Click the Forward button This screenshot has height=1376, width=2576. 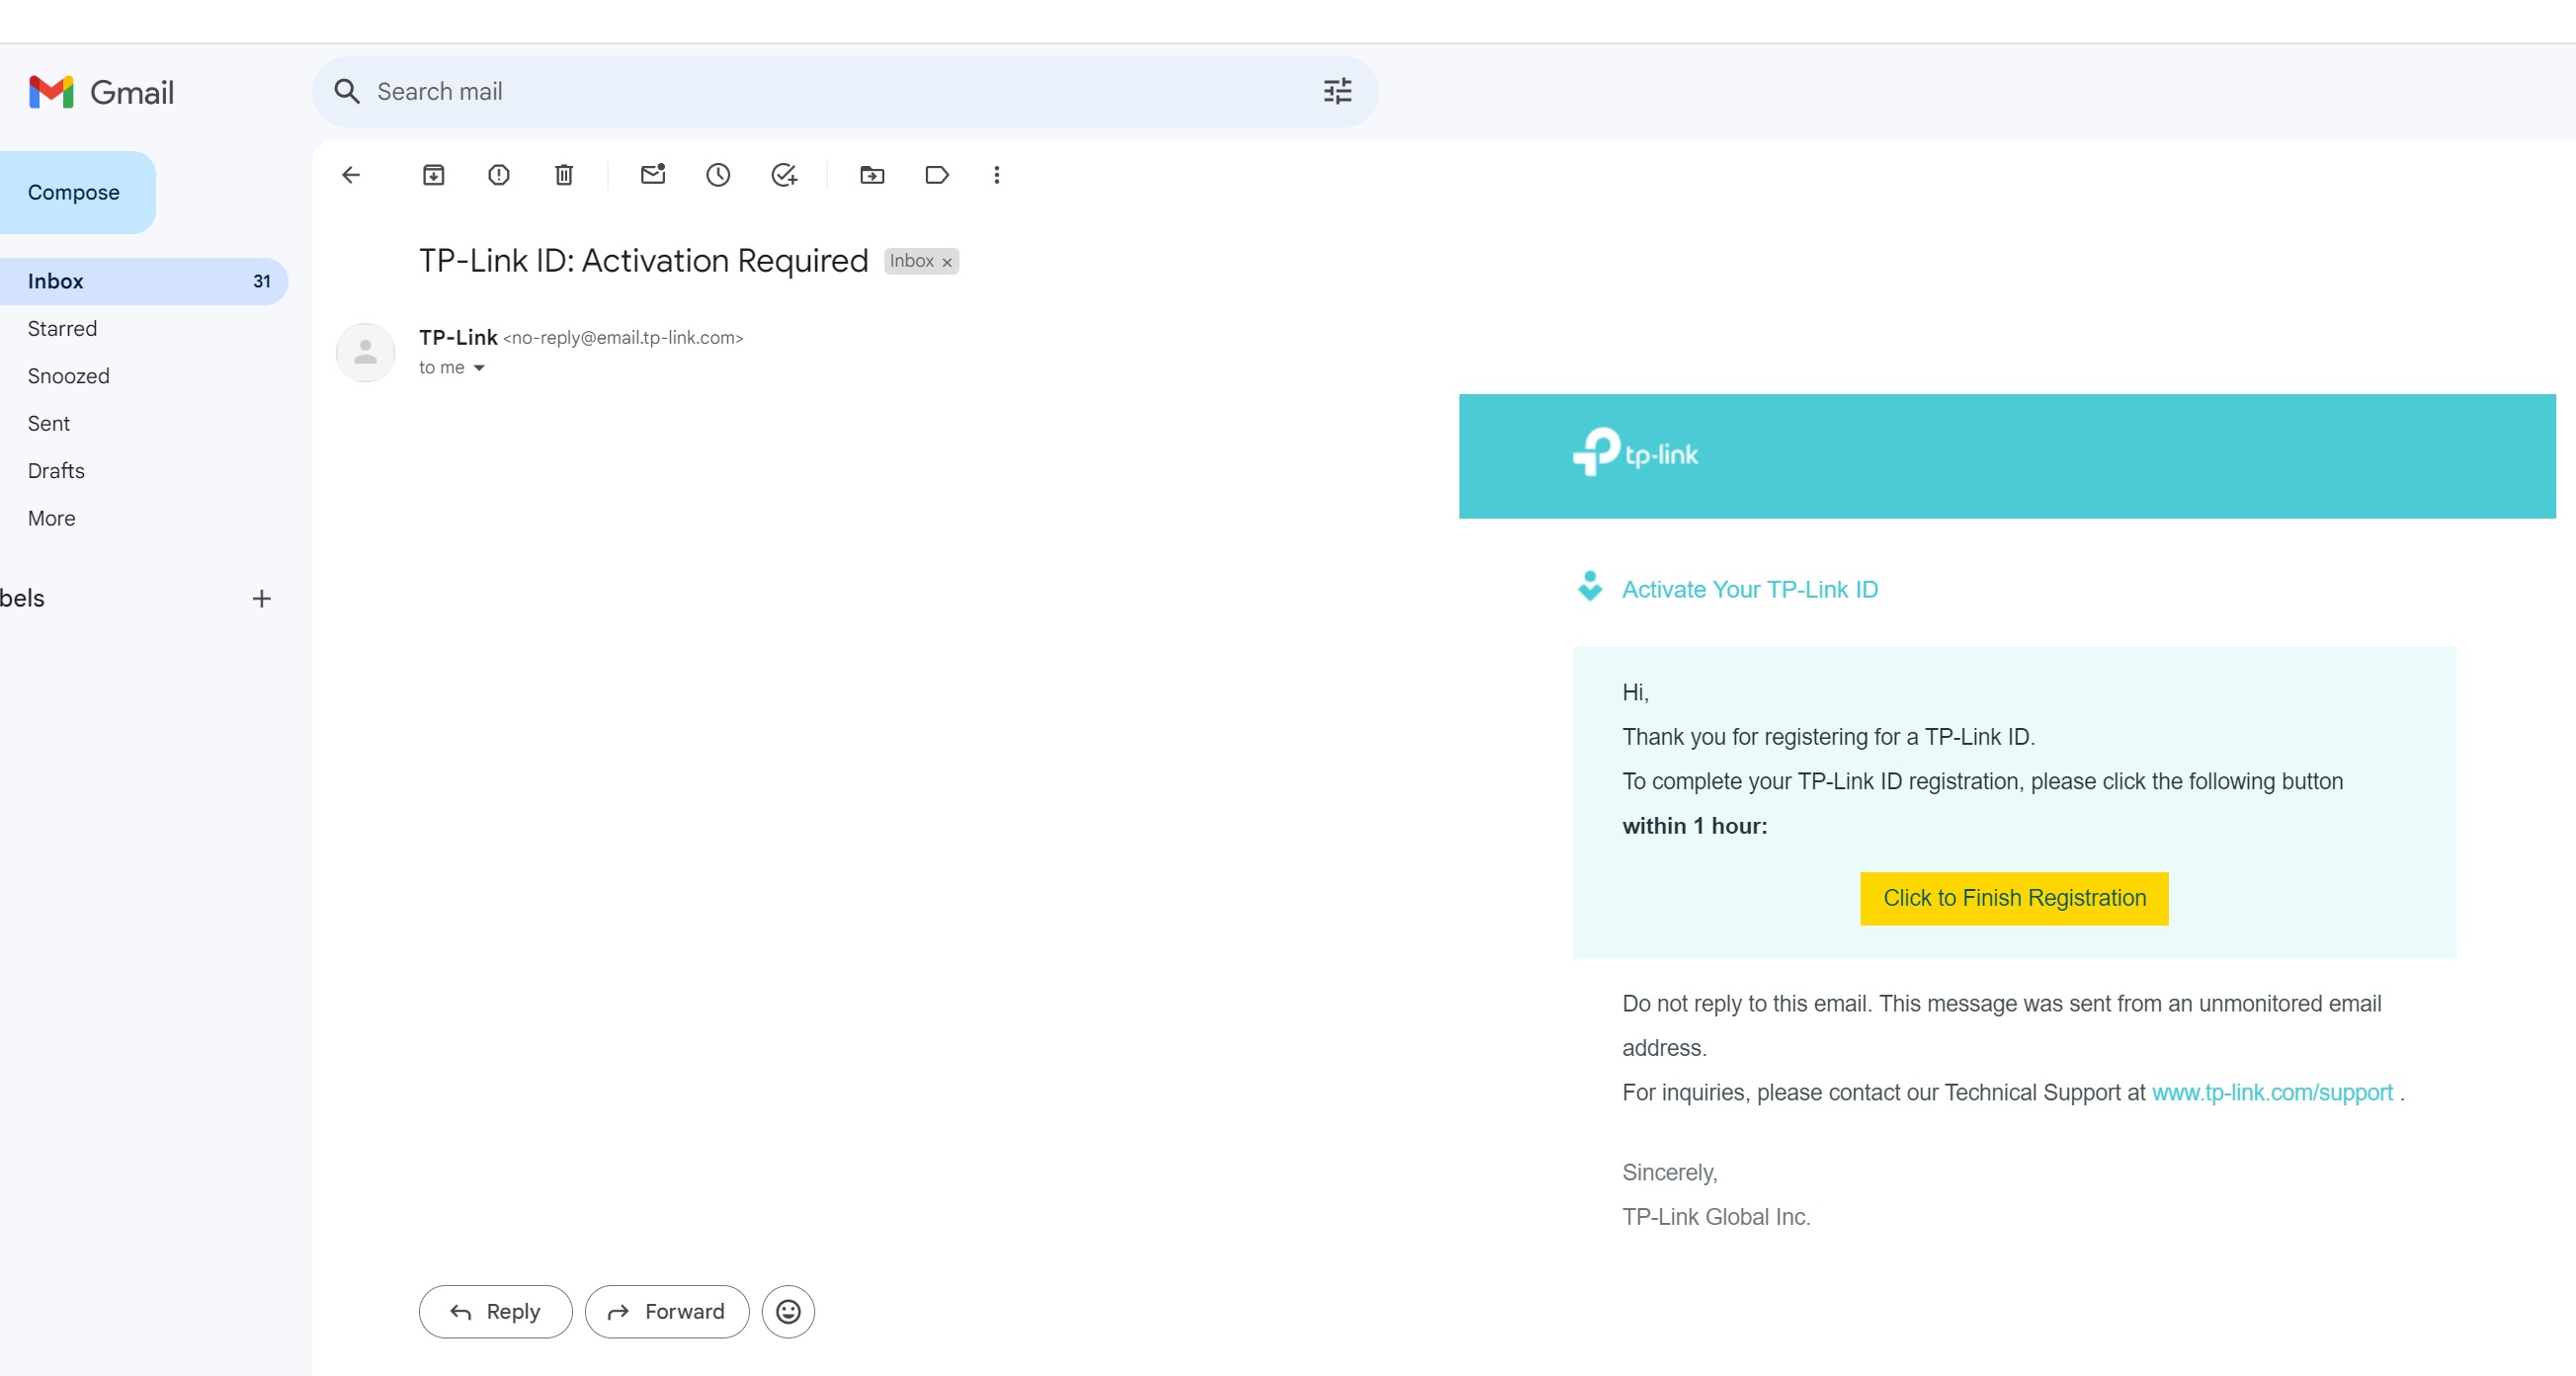[x=667, y=1311]
